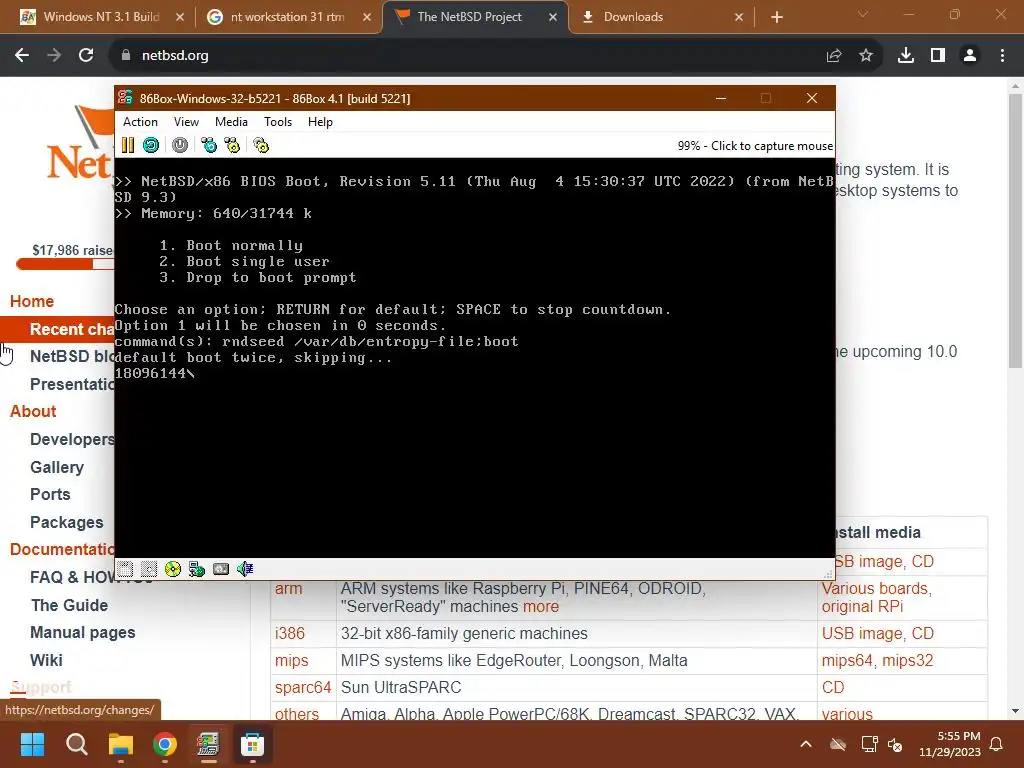Open Chrome from taskbar
The height and width of the screenshot is (768, 1024).
click(x=165, y=744)
